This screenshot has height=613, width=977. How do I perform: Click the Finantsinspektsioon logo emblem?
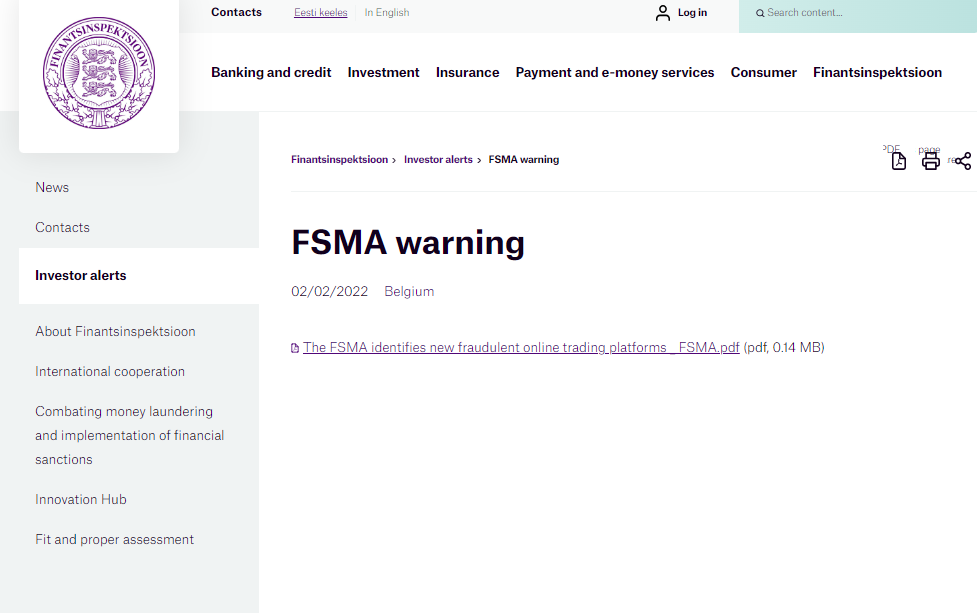[99, 73]
